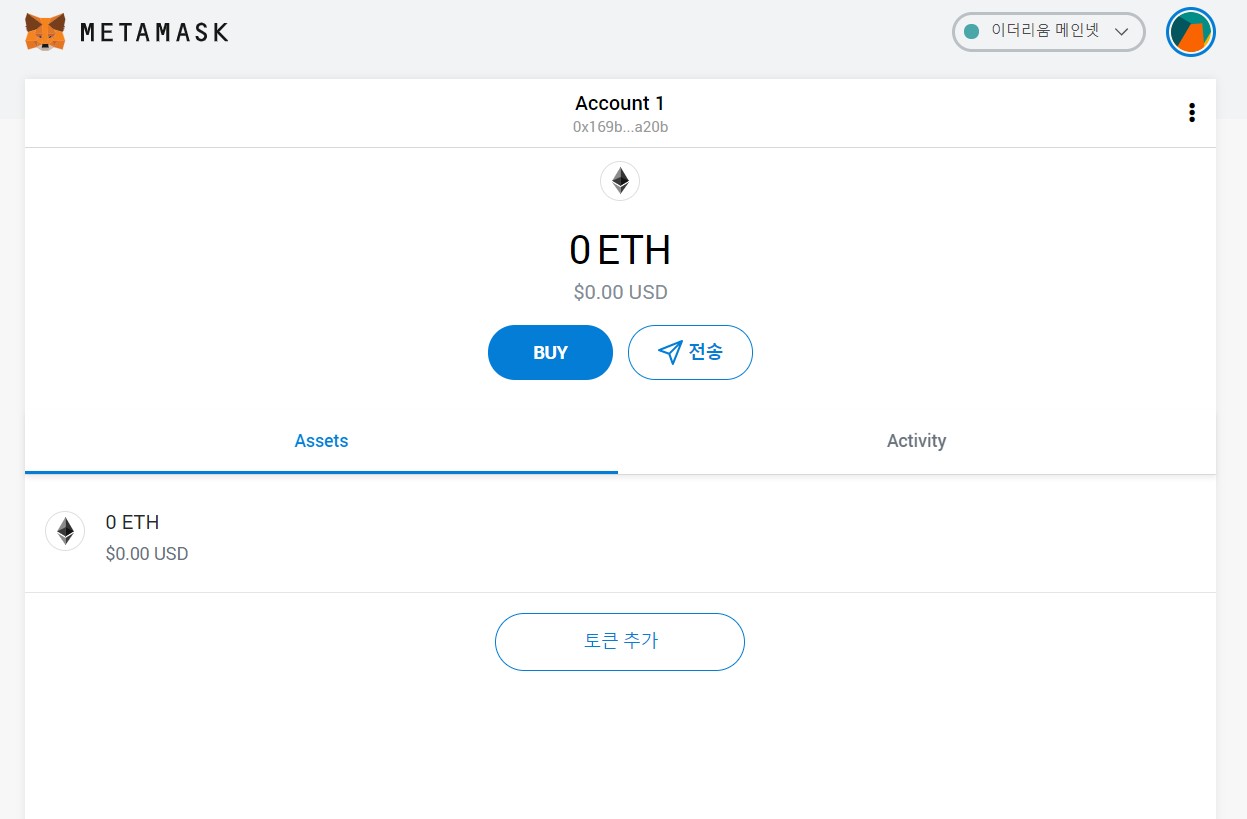Click the Ethereum icon above the balance
1247x819 pixels.
pos(620,181)
